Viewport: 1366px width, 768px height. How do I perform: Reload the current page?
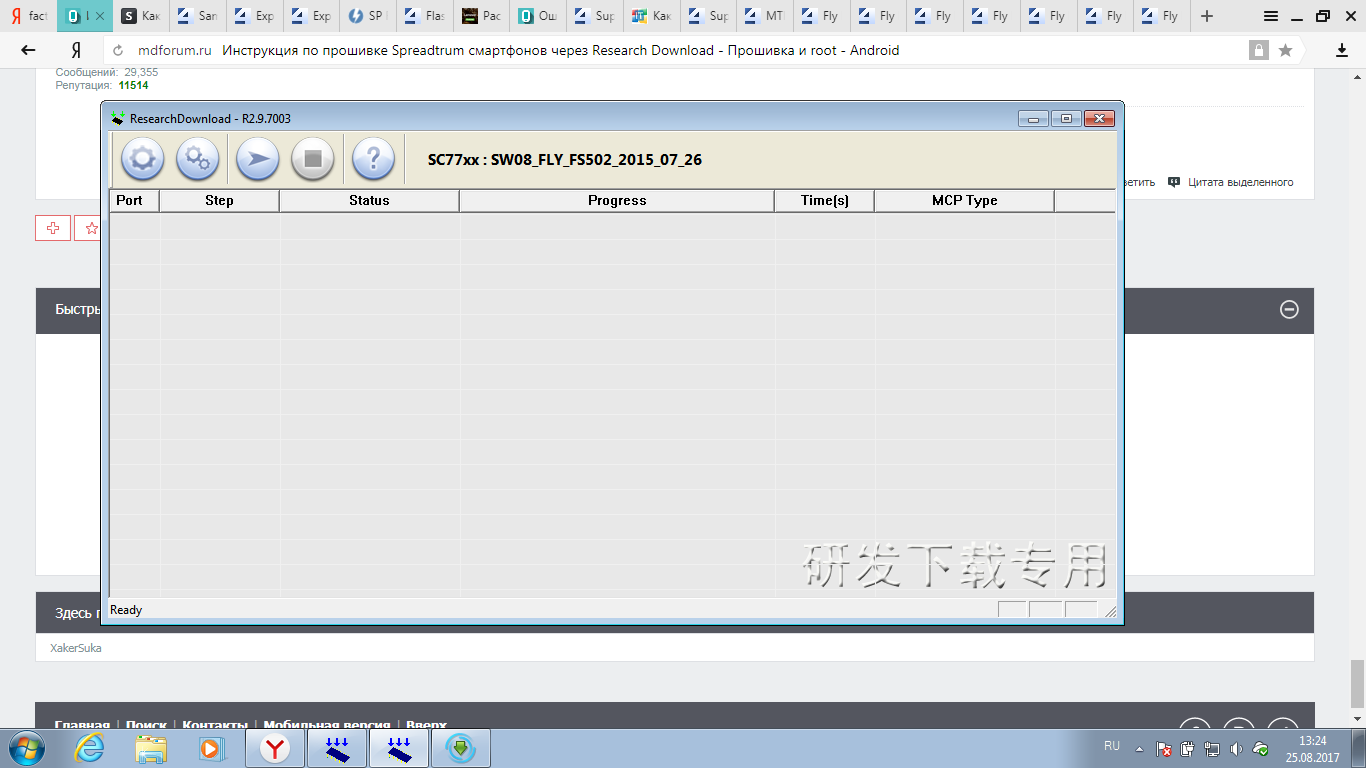point(119,50)
